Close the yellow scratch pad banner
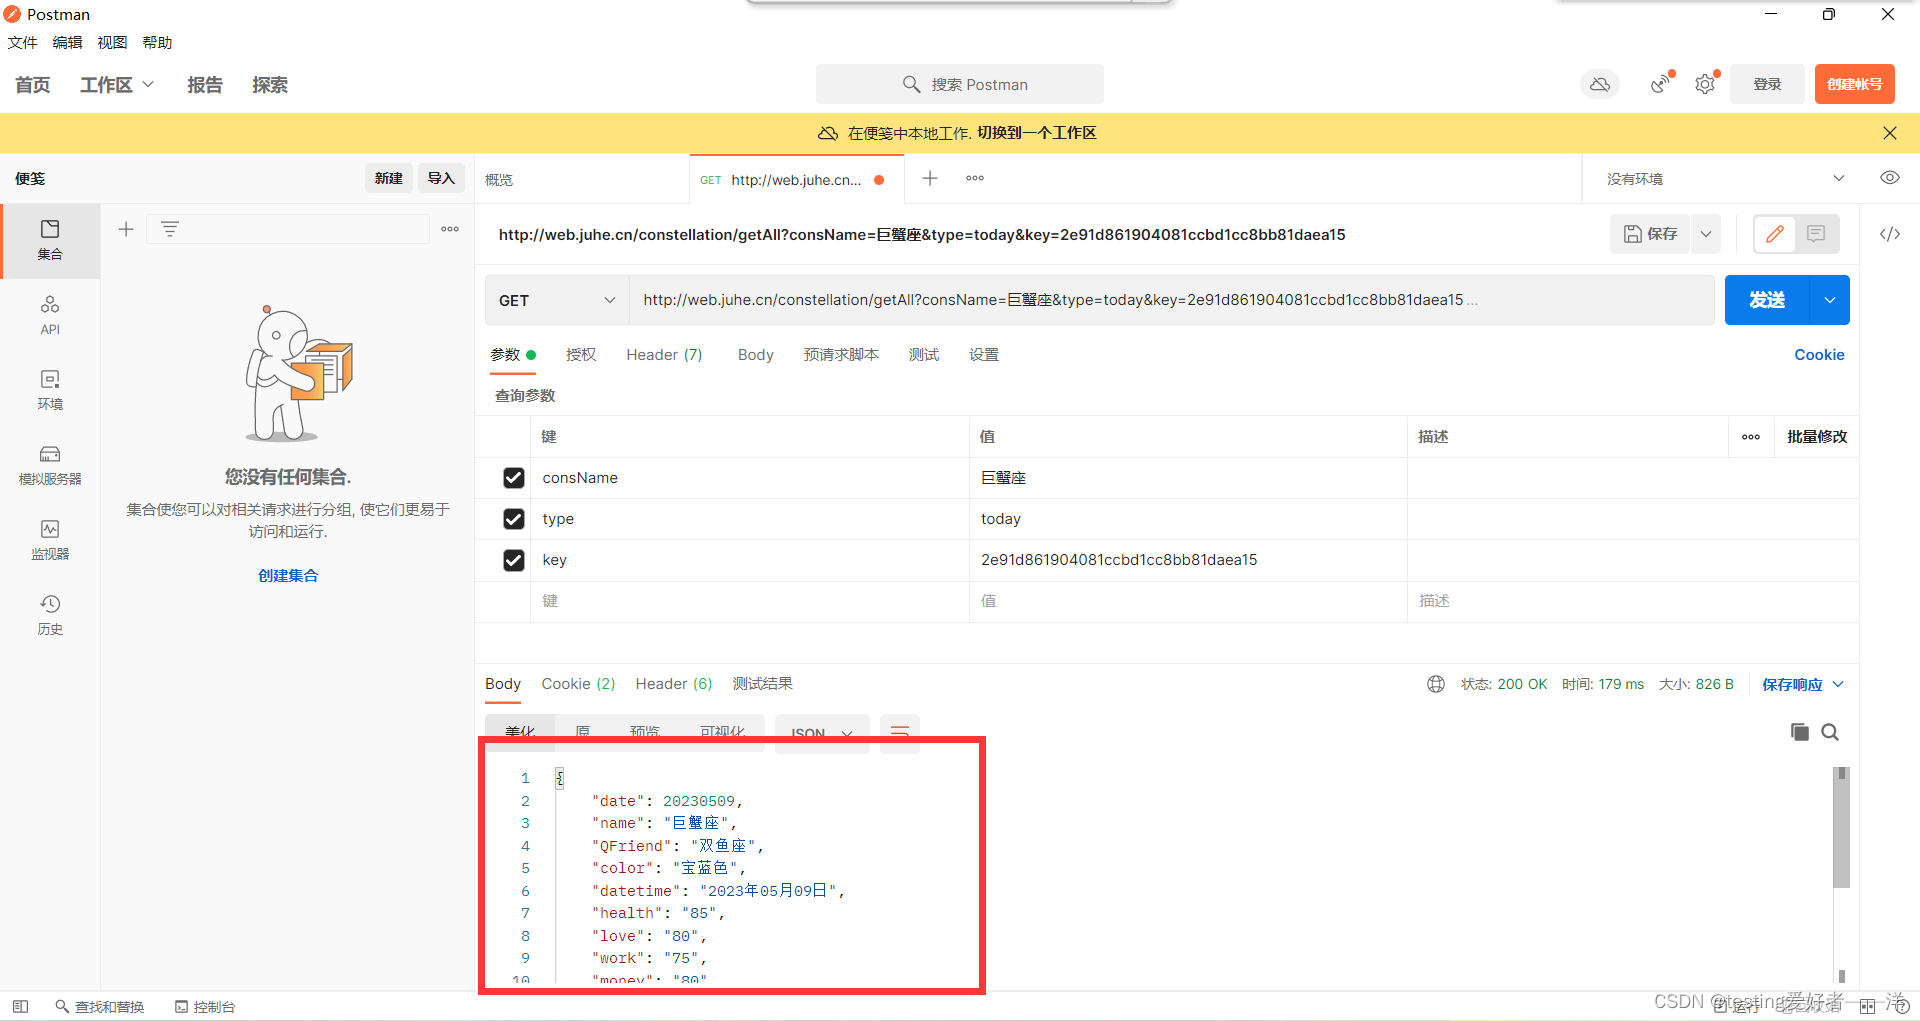The image size is (1920, 1021). 1889,133
